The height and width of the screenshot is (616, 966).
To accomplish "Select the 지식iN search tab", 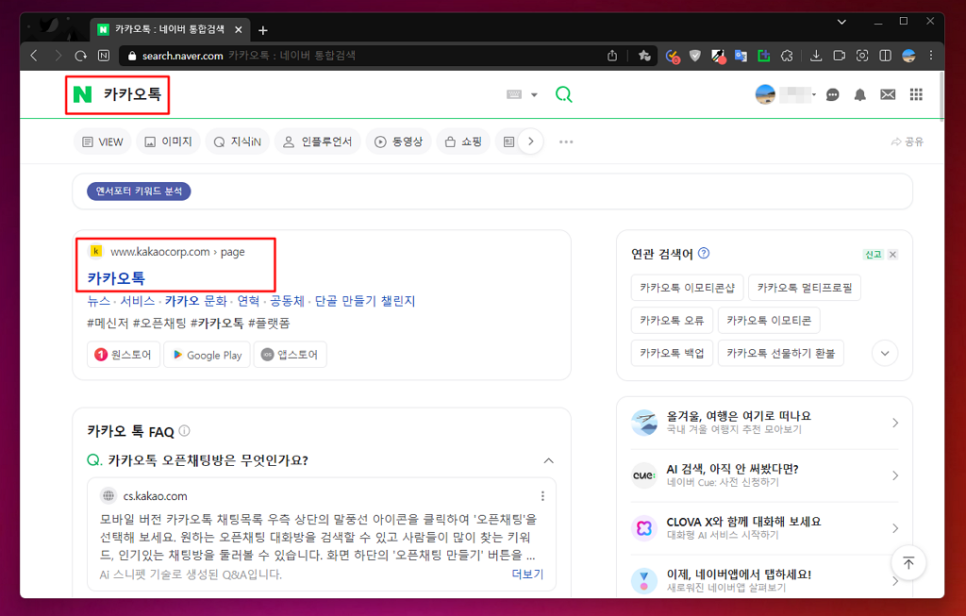I will coord(237,142).
